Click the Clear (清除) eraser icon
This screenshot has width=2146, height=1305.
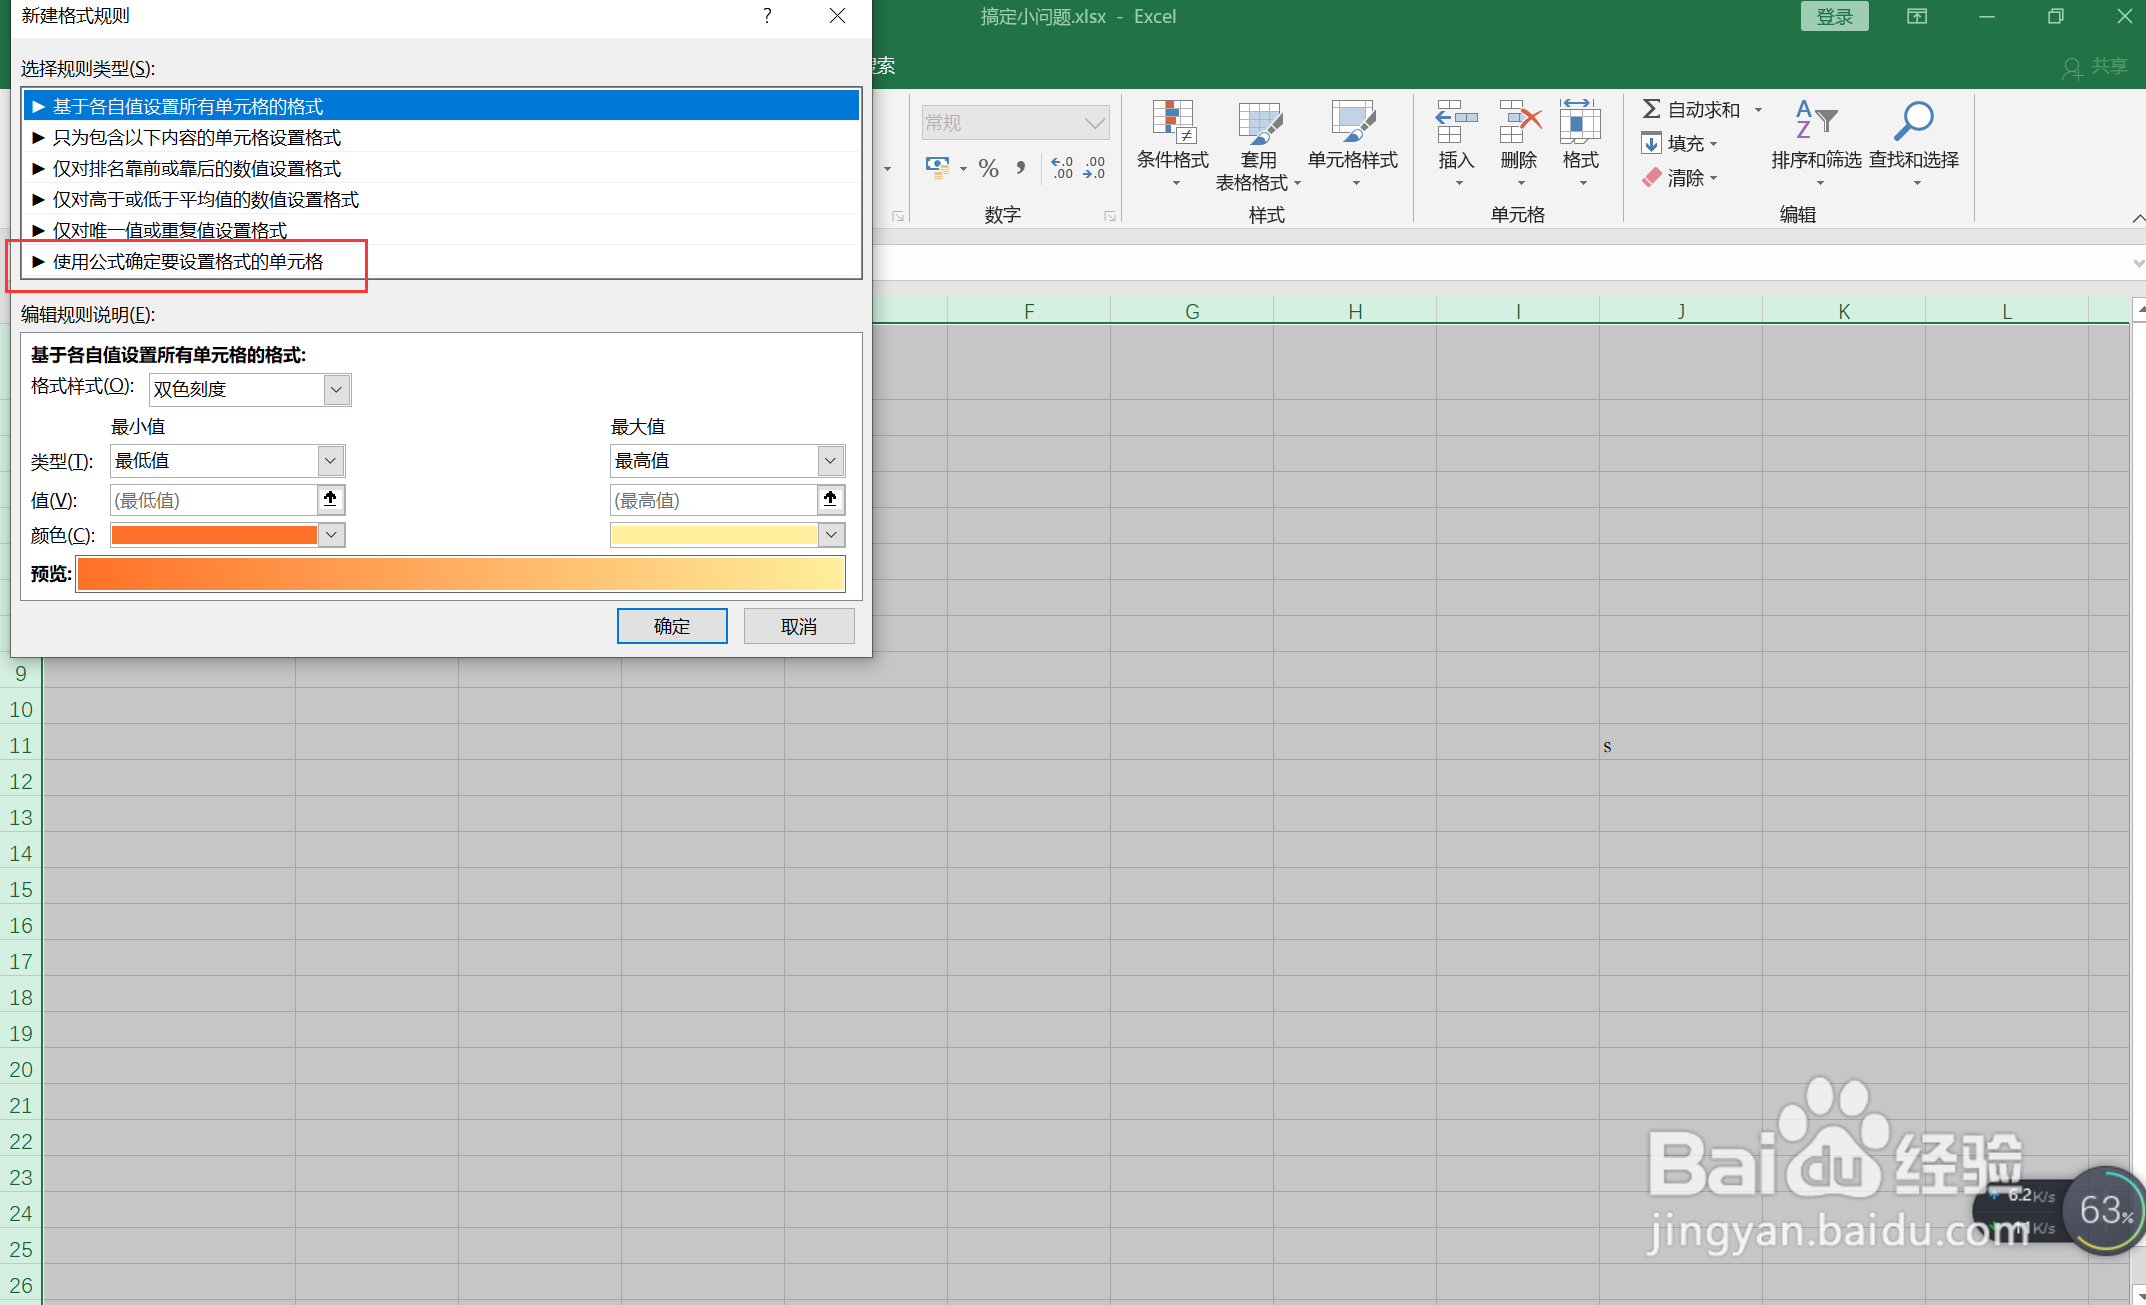pyautogui.click(x=1652, y=178)
